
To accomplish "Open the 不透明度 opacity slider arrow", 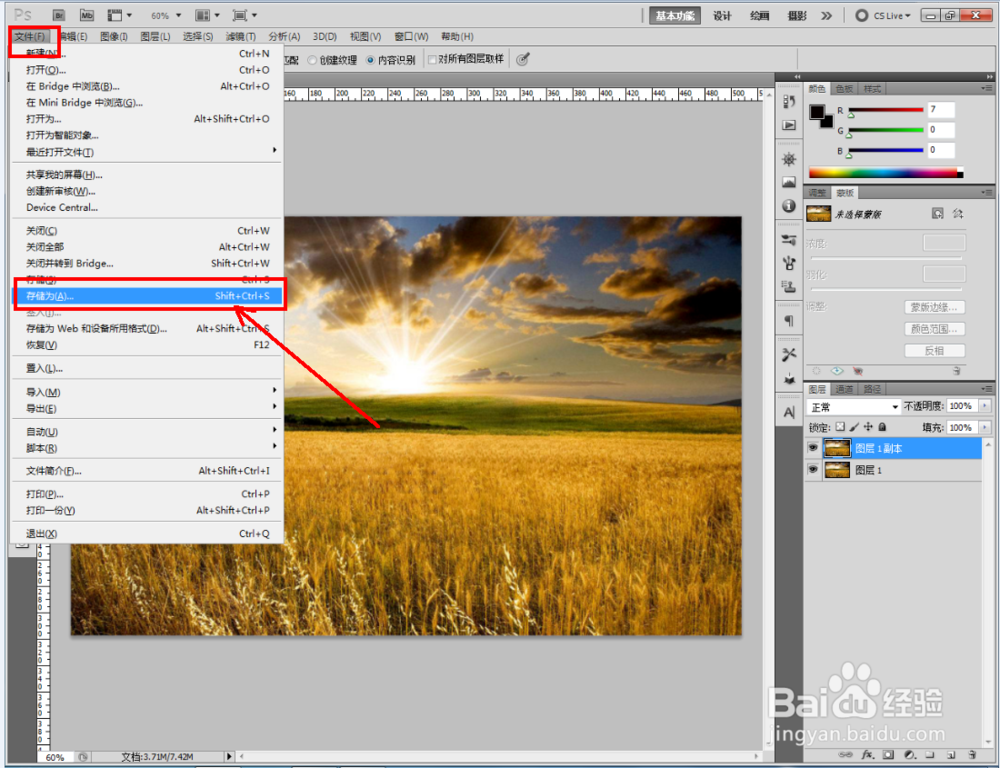I will (x=985, y=406).
